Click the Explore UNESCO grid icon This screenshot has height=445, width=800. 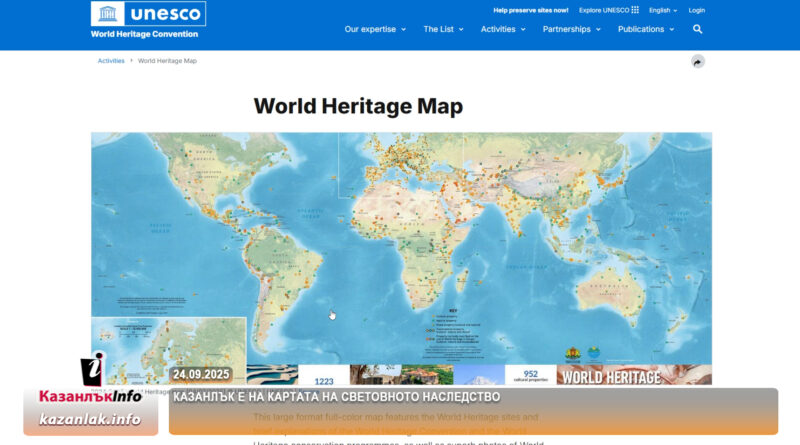635,10
